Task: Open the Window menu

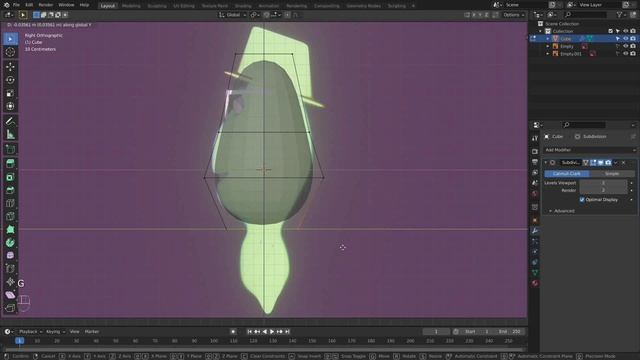Action: point(66,5)
